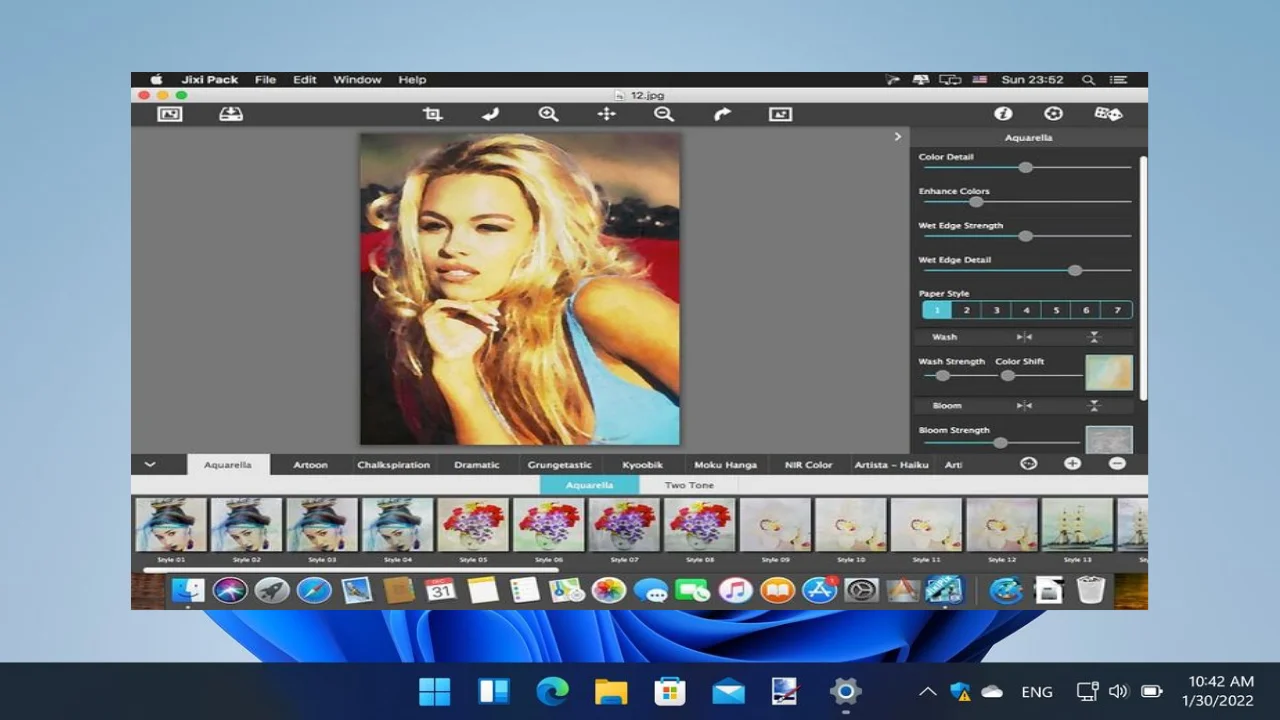1280x720 pixels.
Task: Show hidden icons in Windows tray
Action: click(x=927, y=691)
